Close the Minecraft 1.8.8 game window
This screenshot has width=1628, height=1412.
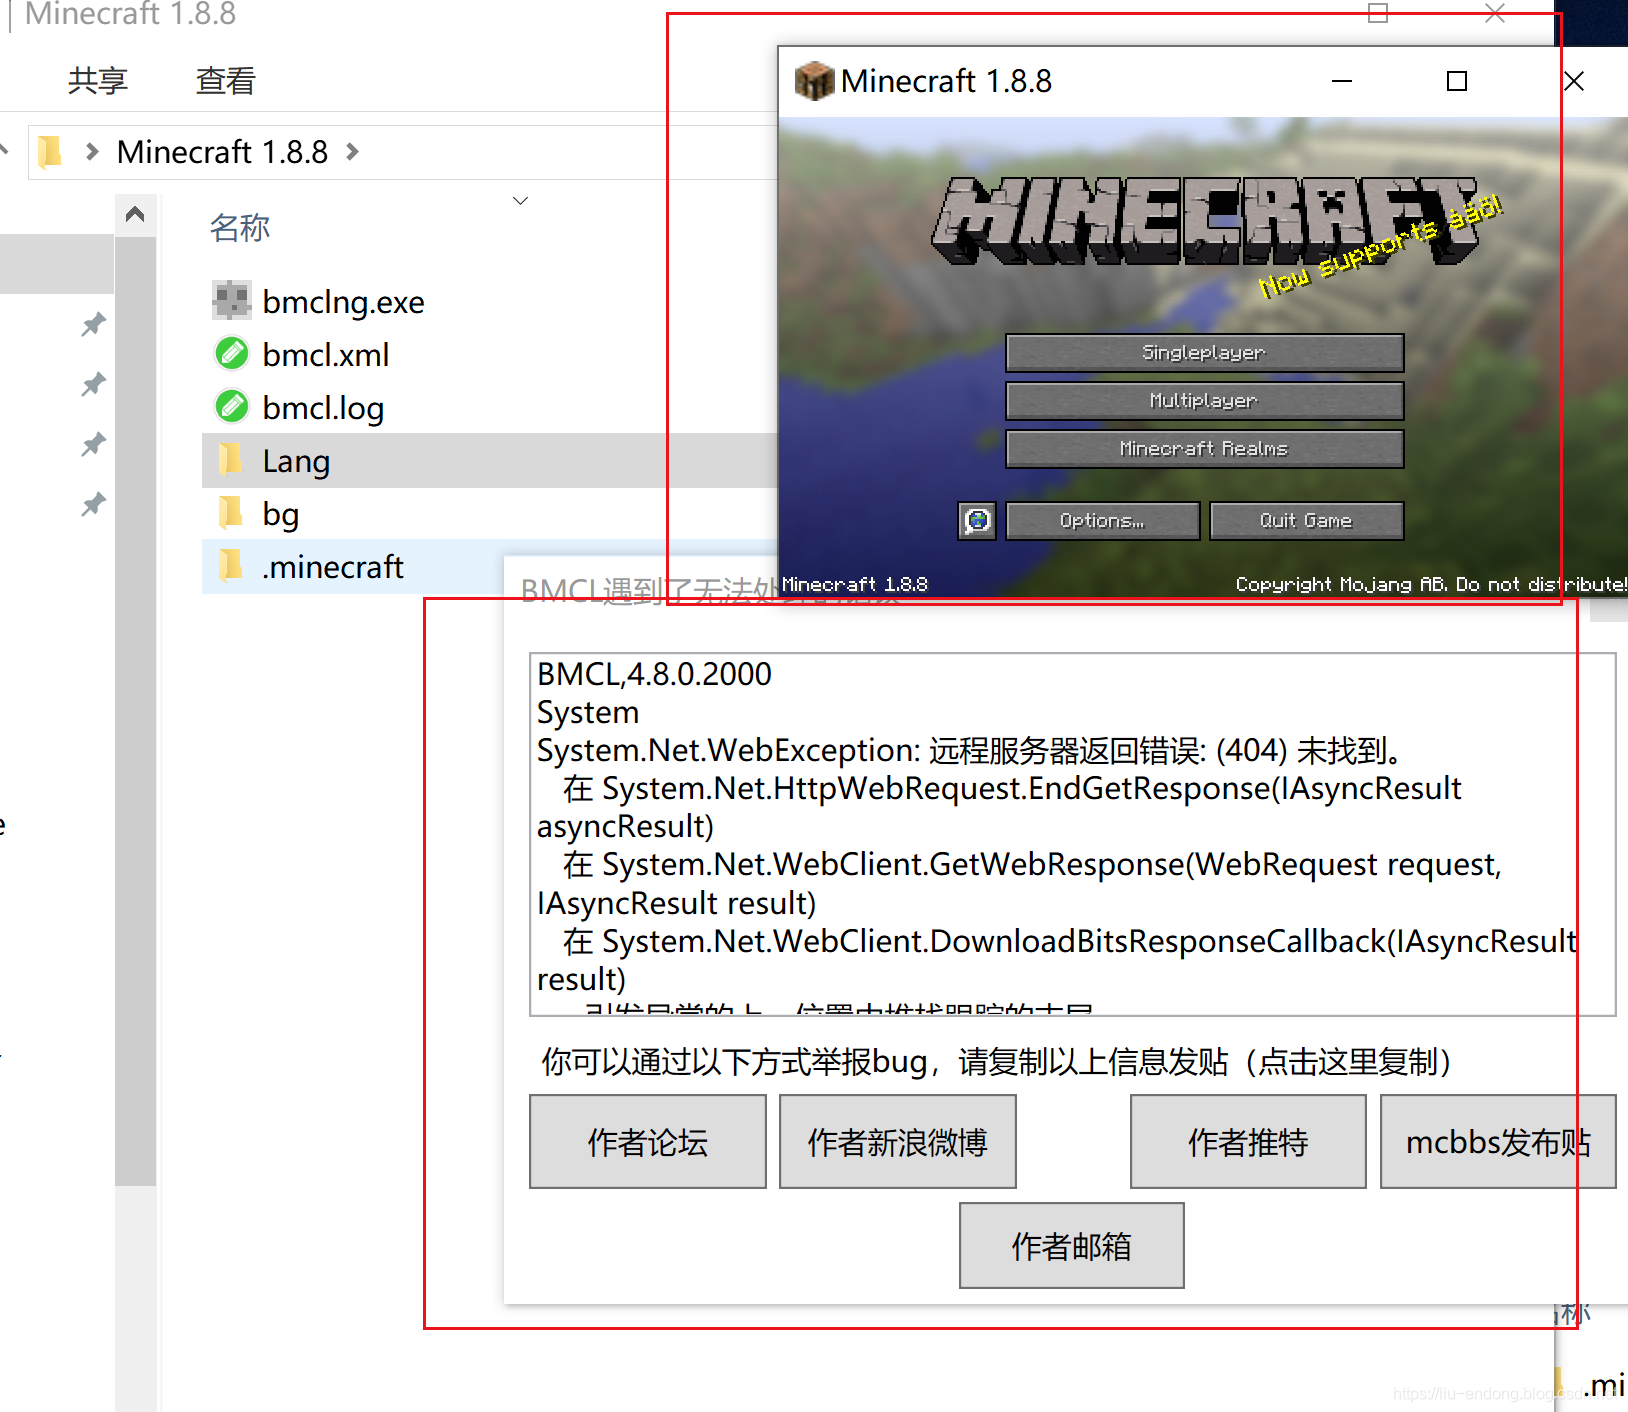pos(1574,81)
